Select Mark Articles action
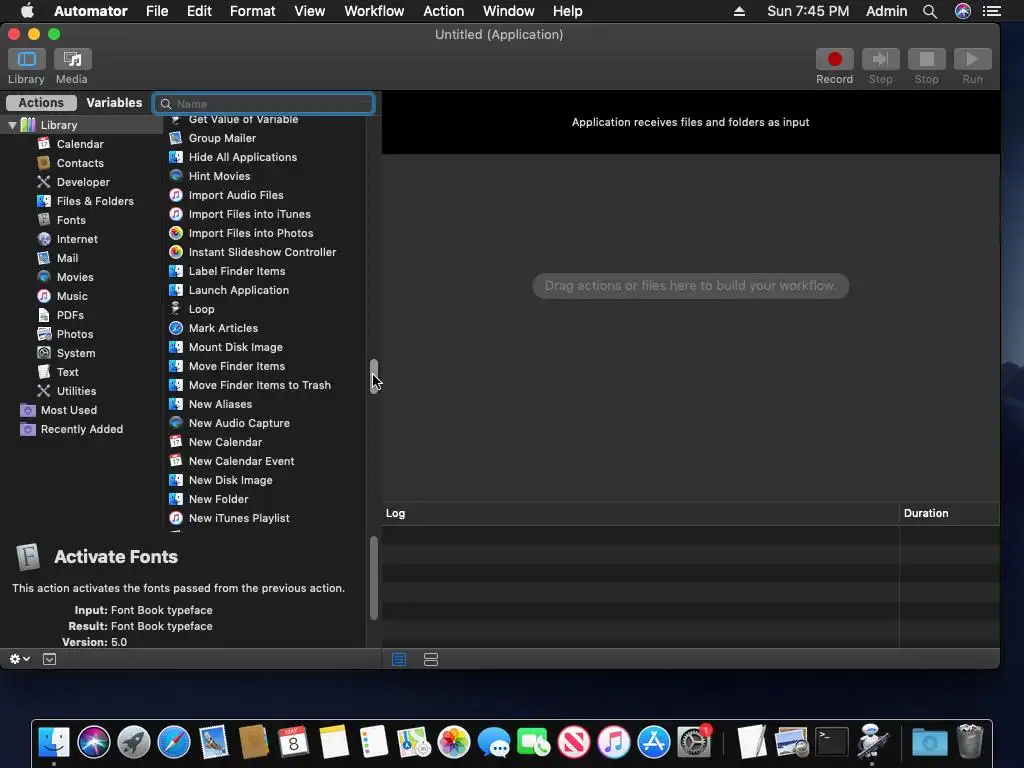The height and width of the screenshot is (768, 1024). coord(223,327)
